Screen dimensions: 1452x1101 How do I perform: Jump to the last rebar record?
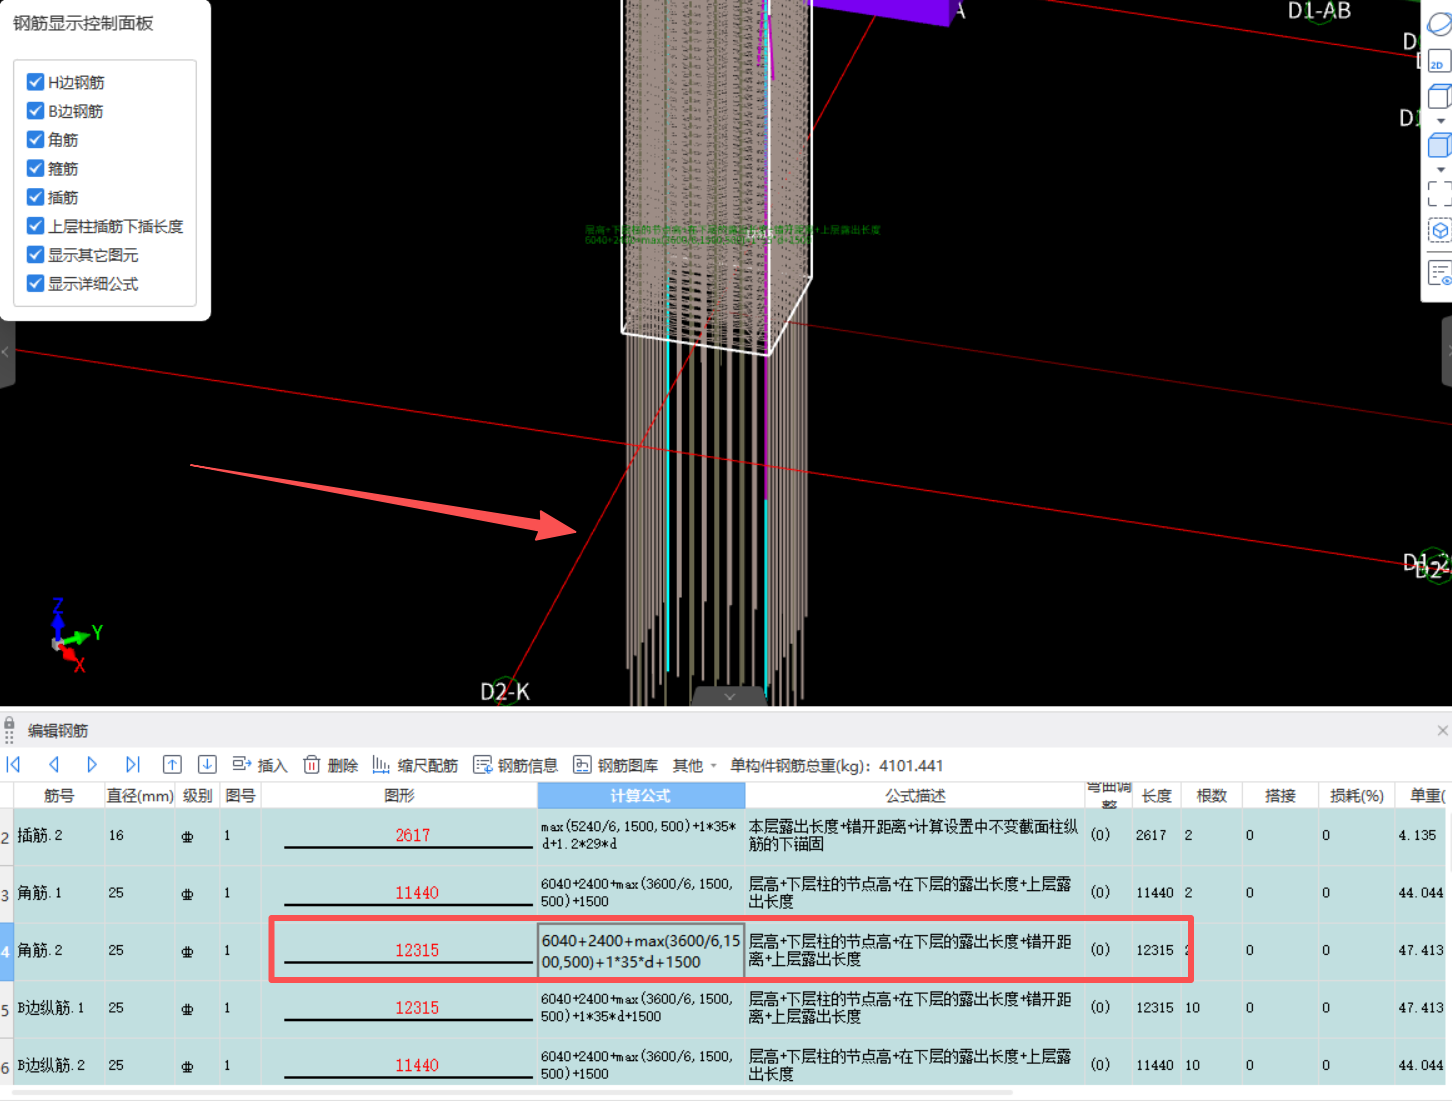132,765
